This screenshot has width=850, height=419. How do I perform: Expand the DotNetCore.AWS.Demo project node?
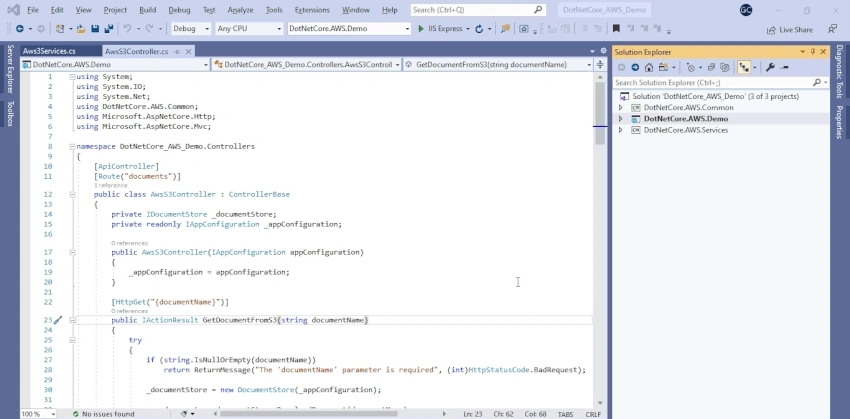click(x=621, y=119)
